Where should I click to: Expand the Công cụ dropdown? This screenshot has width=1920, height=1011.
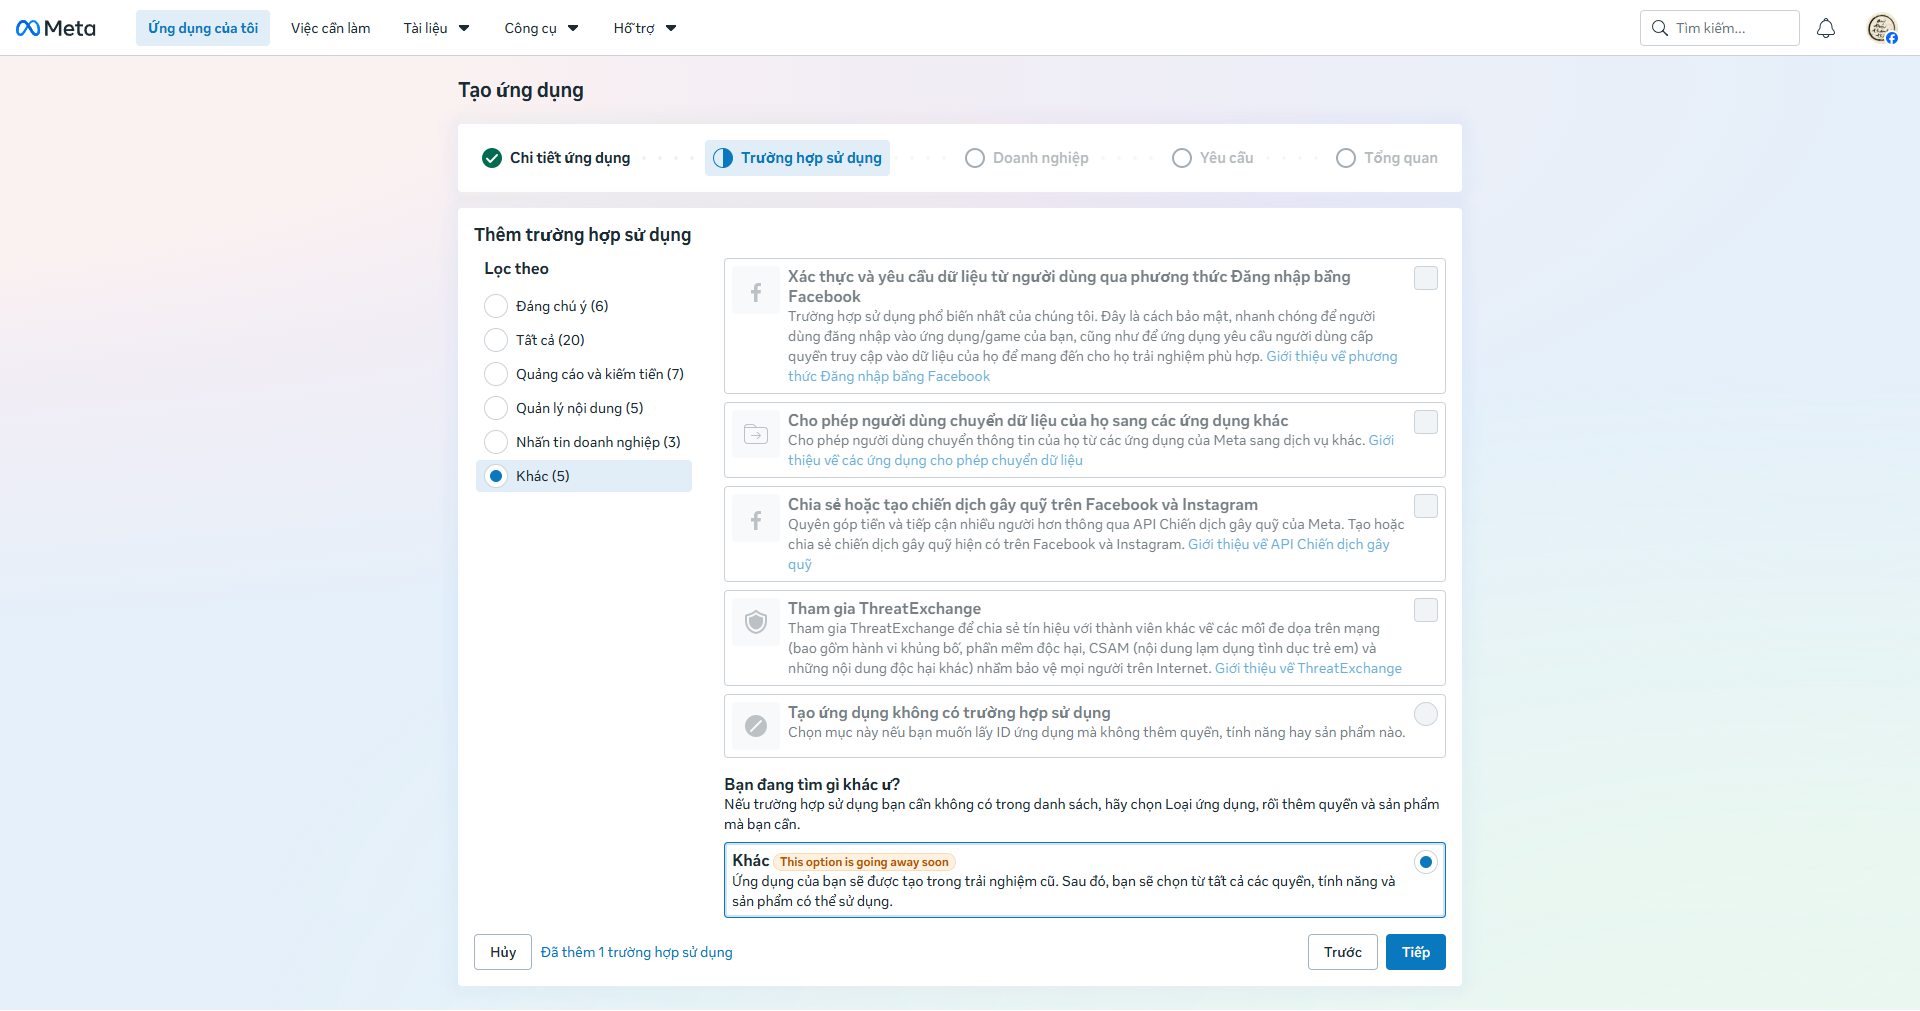[542, 28]
